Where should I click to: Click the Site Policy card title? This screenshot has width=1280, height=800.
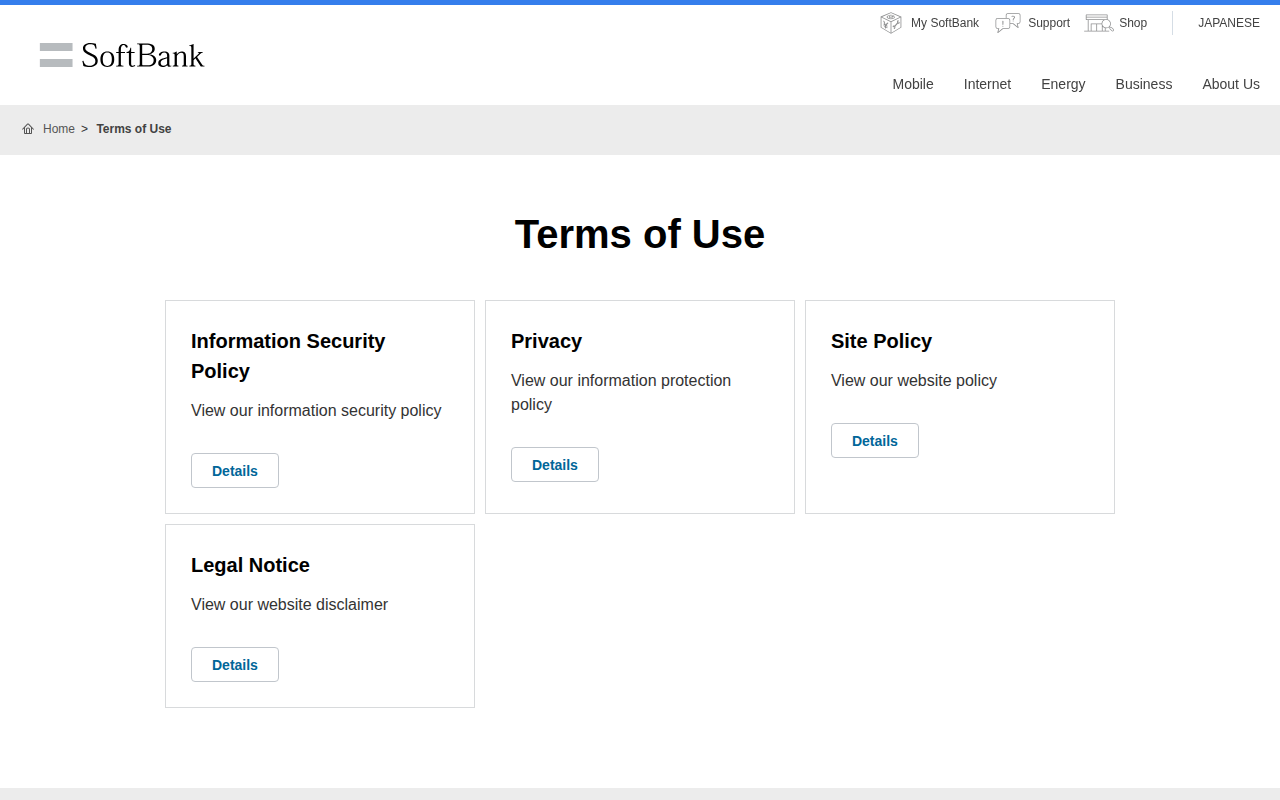(881, 341)
